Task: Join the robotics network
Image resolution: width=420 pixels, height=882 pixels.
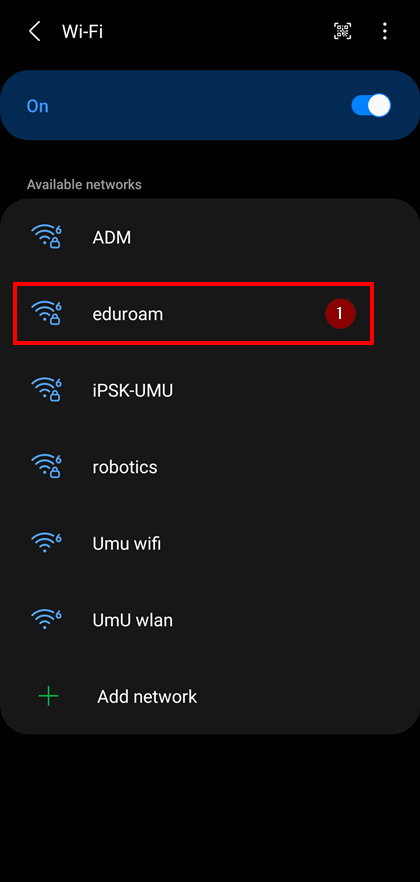Action: 210,467
